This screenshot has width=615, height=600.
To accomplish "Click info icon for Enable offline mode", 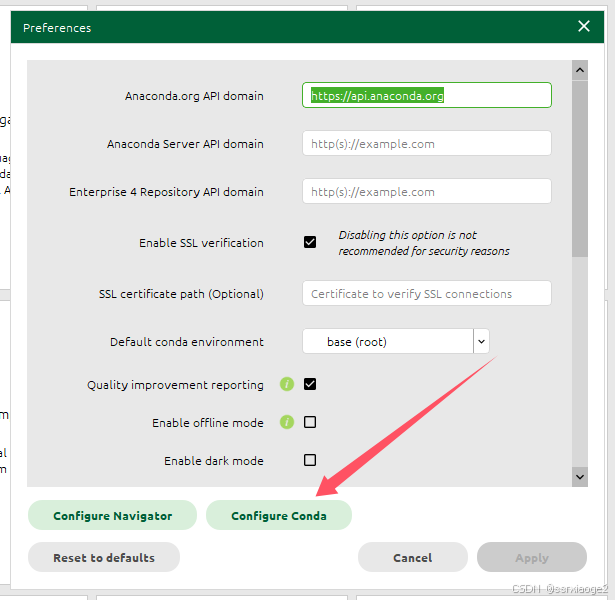I will pyautogui.click(x=287, y=422).
